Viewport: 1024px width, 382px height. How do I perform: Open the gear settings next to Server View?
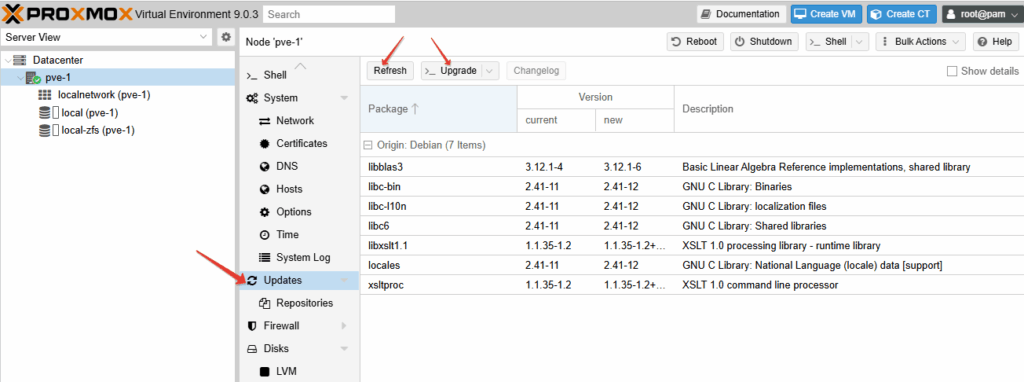coord(226,37)
